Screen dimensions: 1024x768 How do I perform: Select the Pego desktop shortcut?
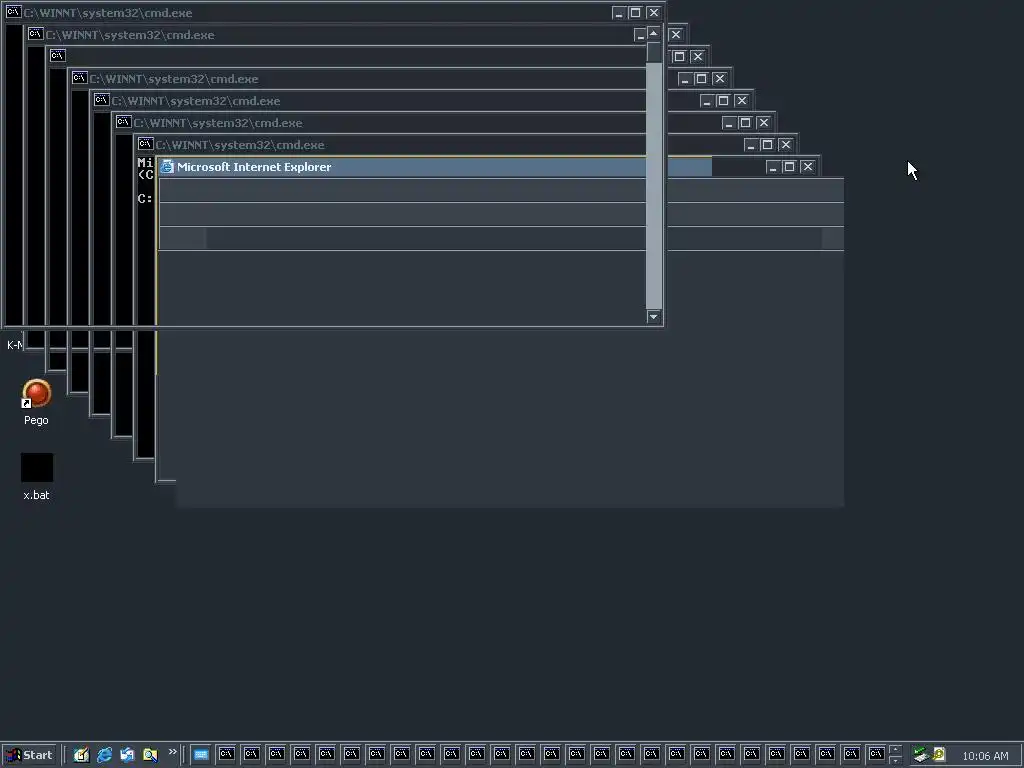coord(36,402)
